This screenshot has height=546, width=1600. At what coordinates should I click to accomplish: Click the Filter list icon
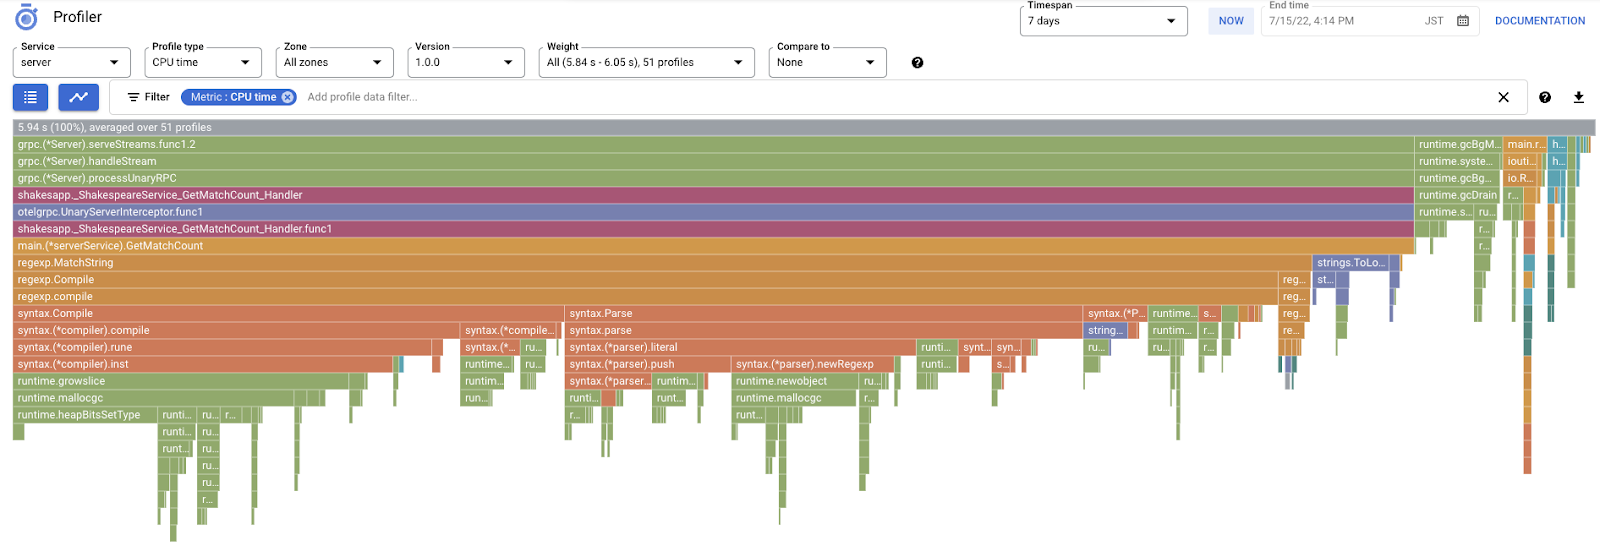[x=133, y=97]
